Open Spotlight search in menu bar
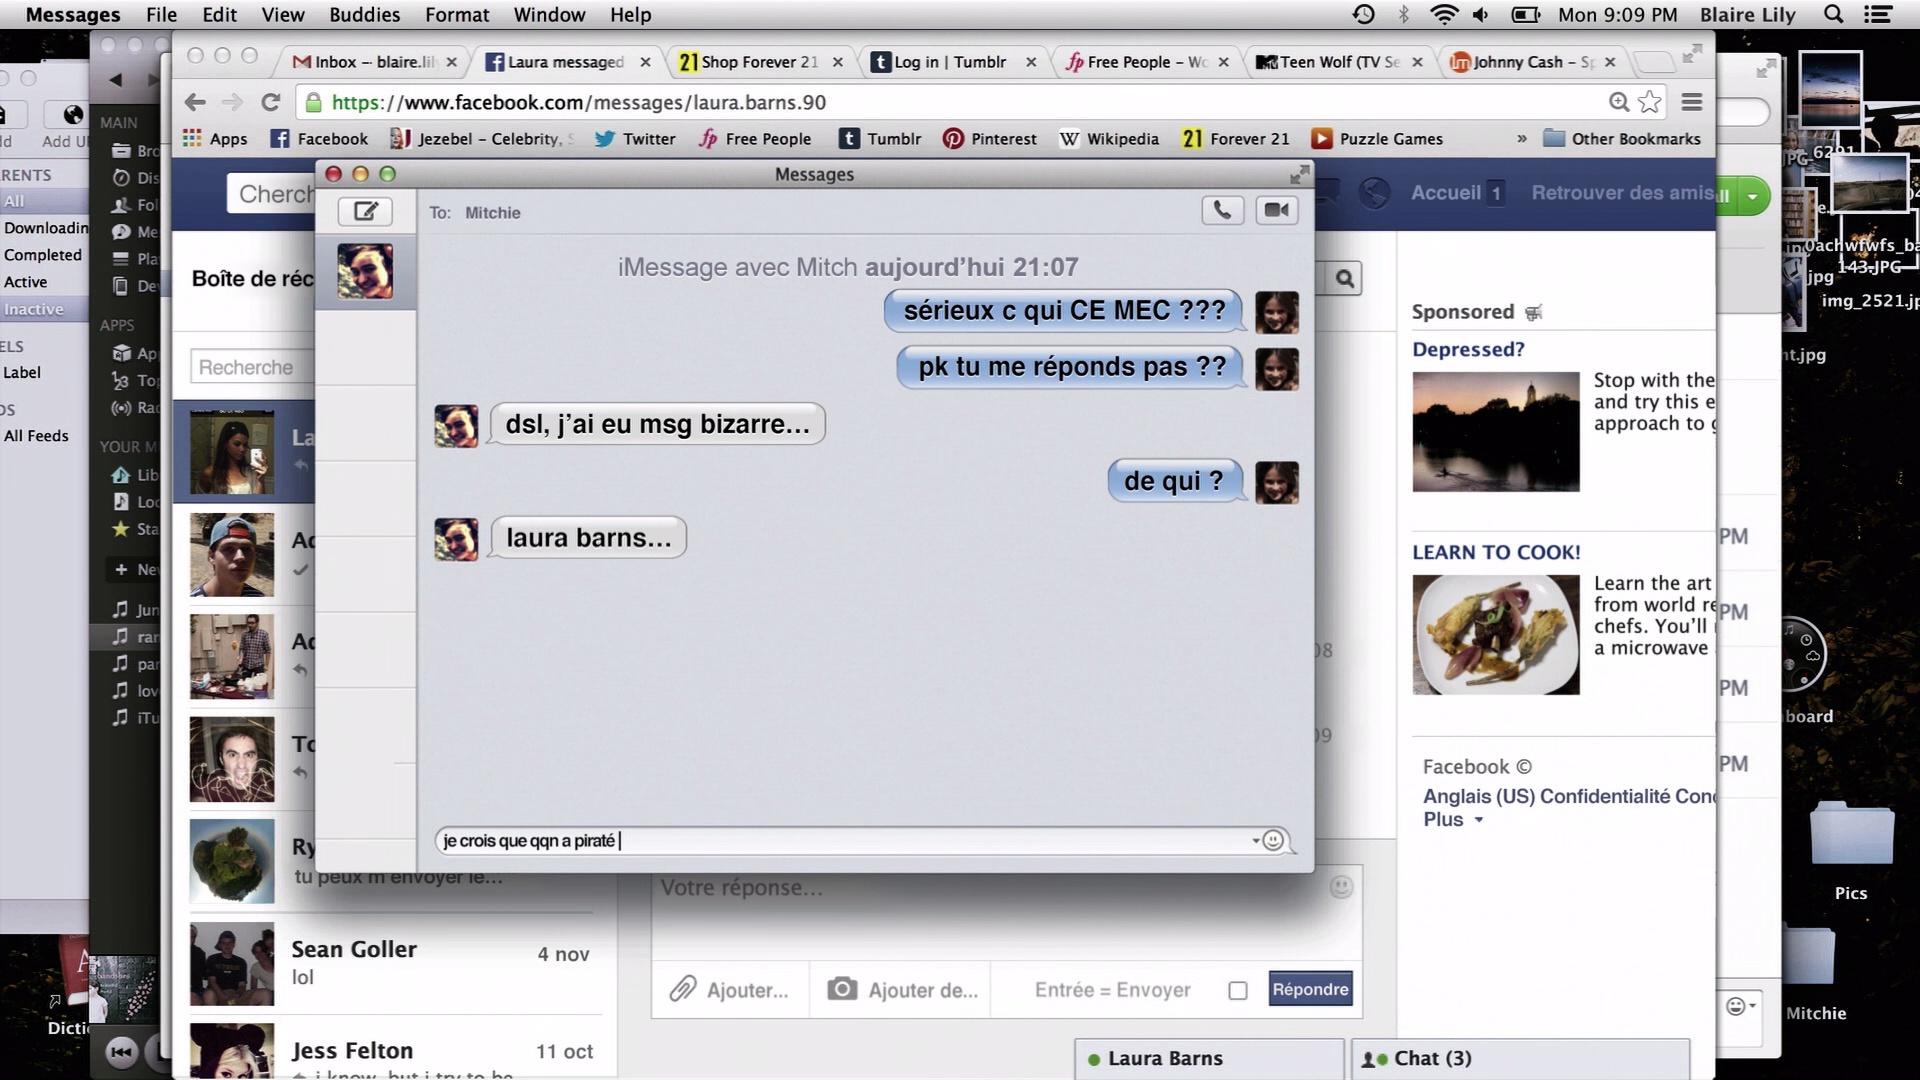 tap(1833, 14)
